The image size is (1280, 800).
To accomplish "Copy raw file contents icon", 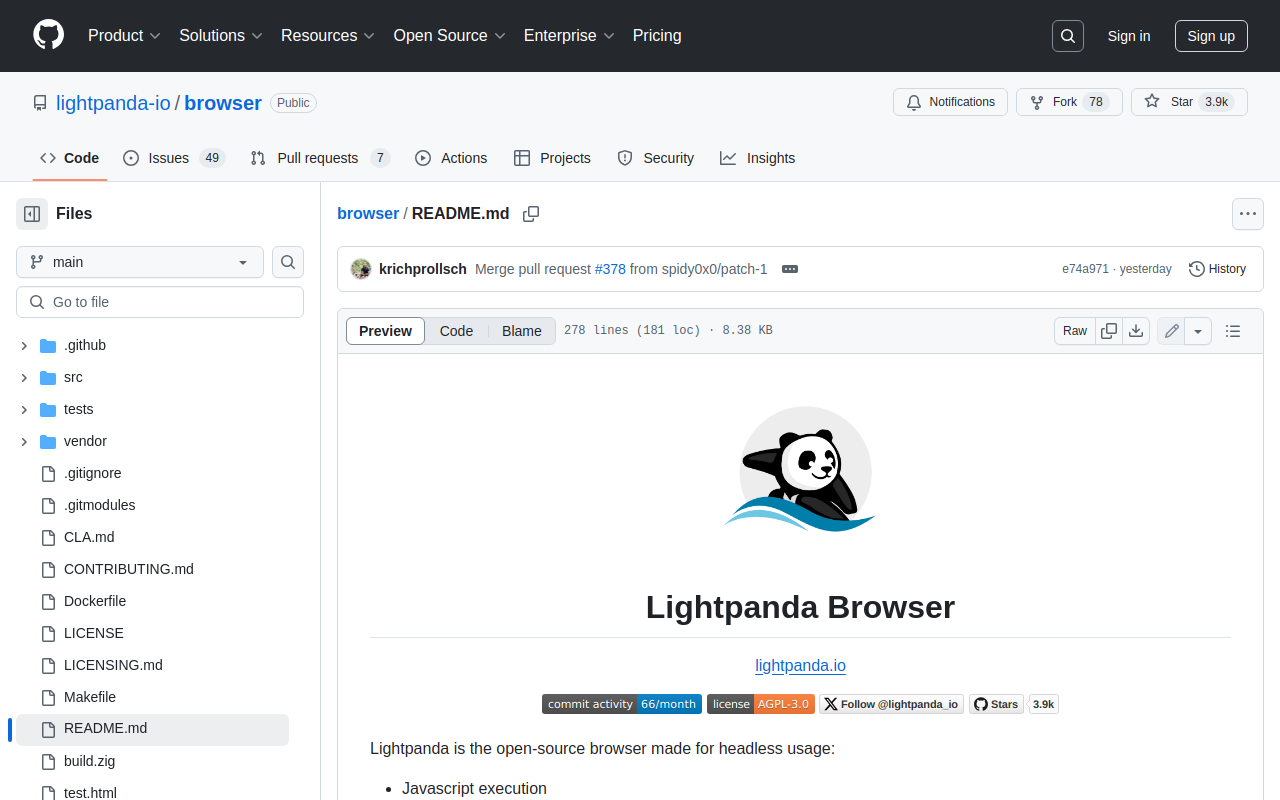I will point(1109,331).
